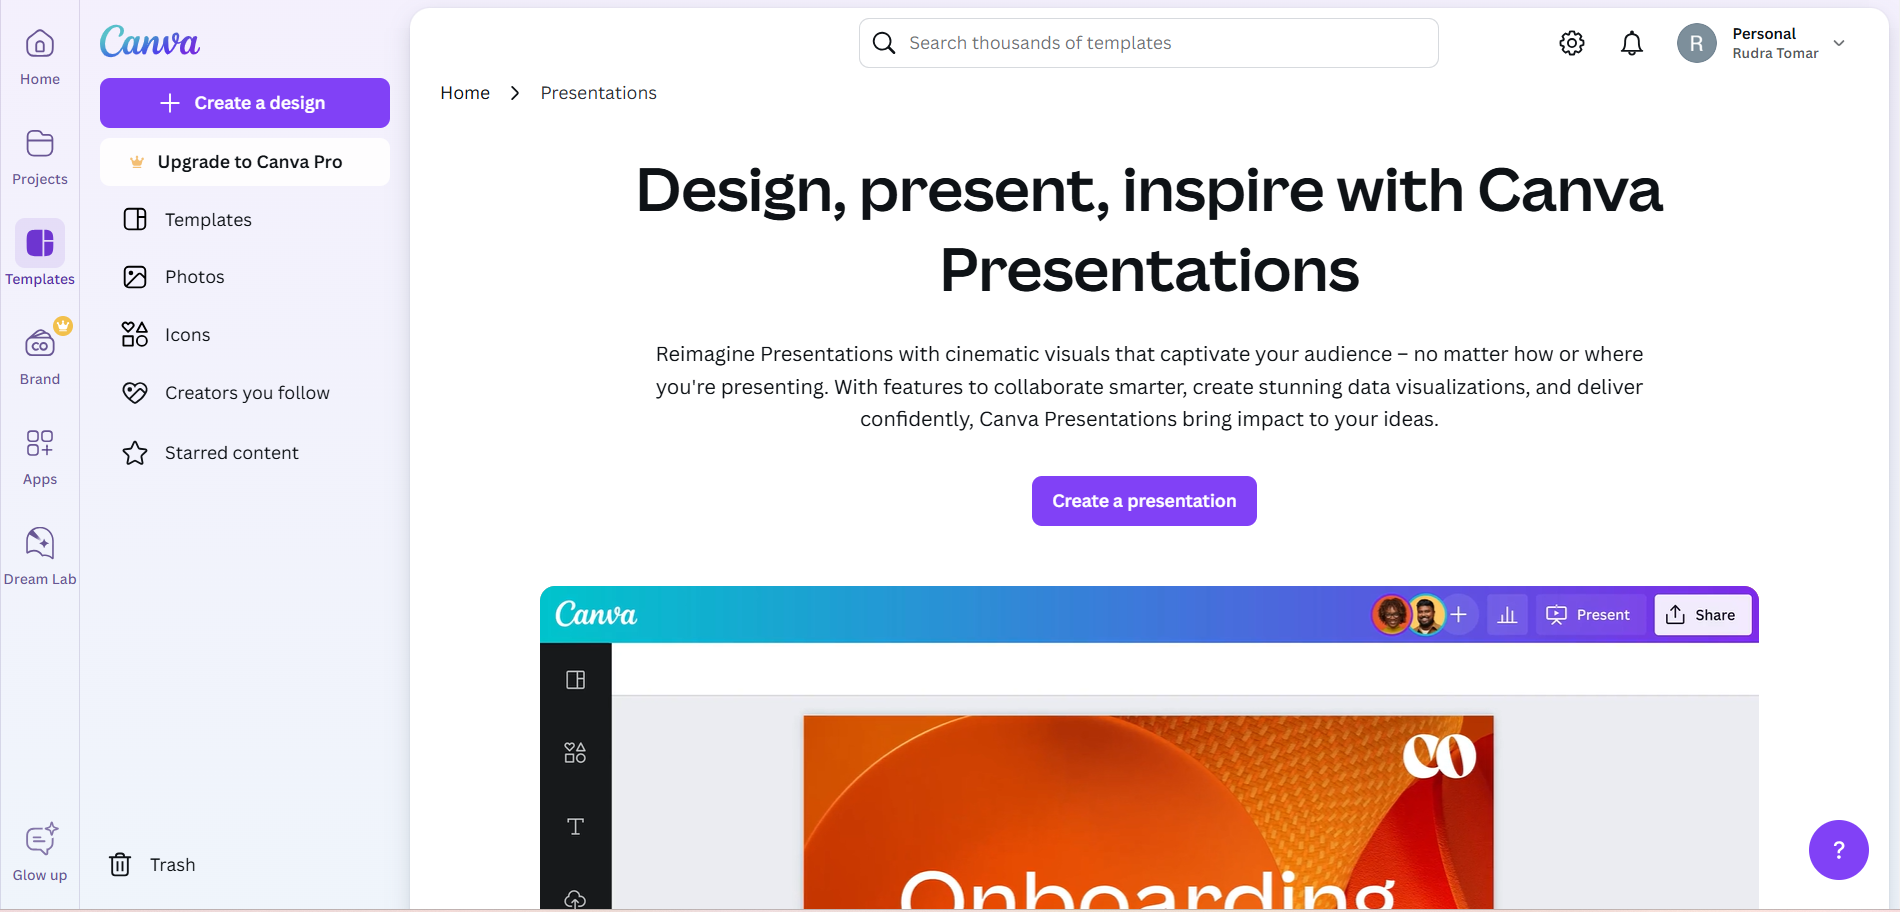Click the Templates layout icon in sidebar menu

135,219
